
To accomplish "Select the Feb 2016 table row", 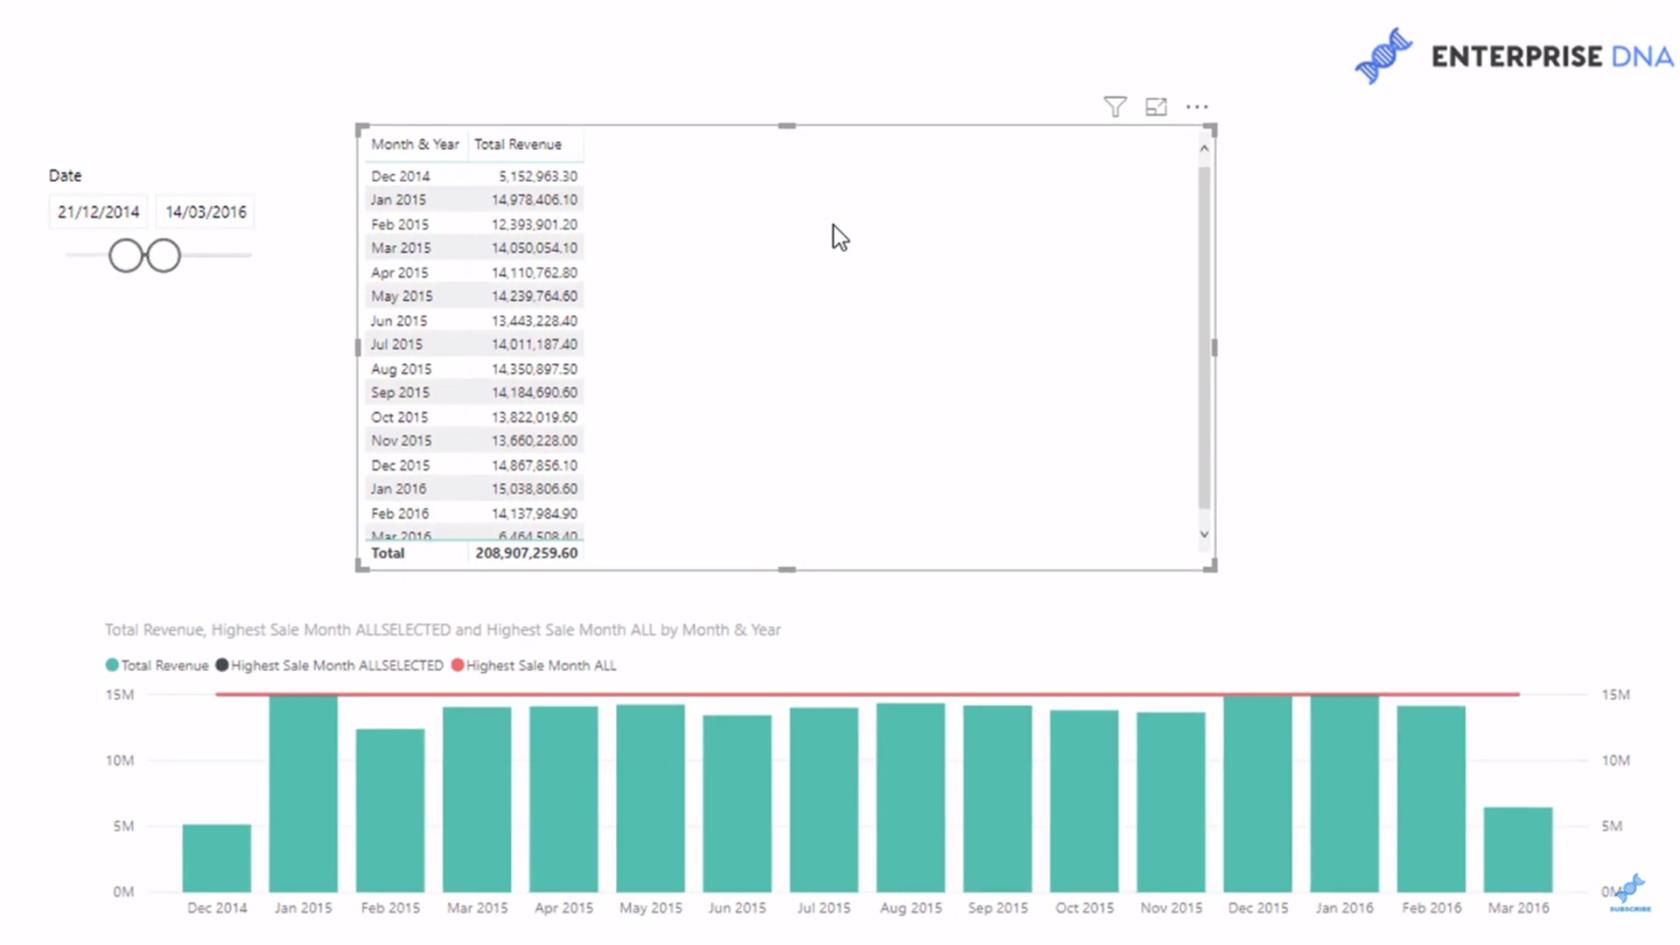I will 474,513.
